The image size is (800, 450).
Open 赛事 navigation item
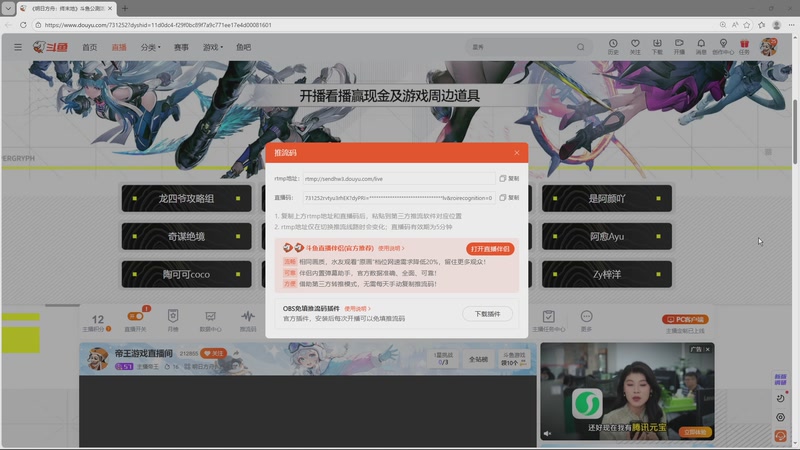pyautogui.click(x=181, y=47)
